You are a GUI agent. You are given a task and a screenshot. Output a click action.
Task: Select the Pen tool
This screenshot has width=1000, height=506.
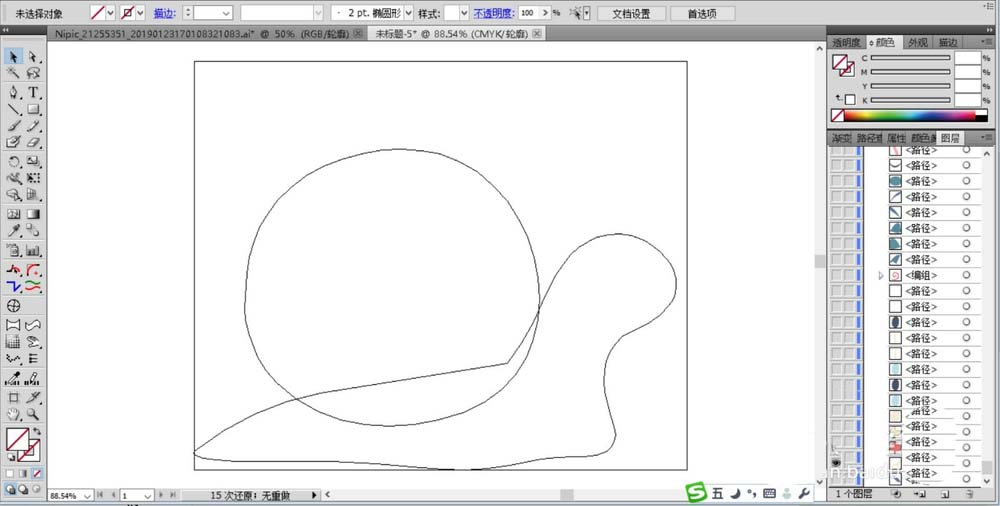click(x=14, y=92)
